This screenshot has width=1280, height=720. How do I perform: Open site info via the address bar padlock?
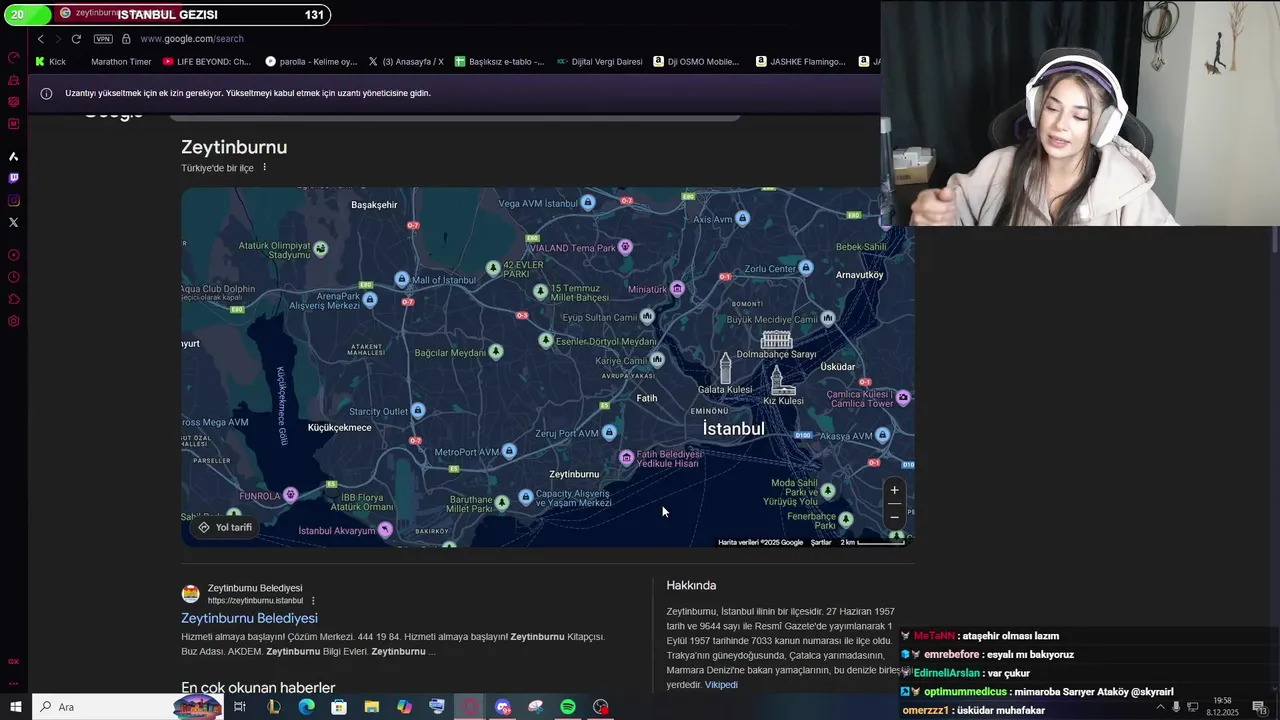pos(127,39)
